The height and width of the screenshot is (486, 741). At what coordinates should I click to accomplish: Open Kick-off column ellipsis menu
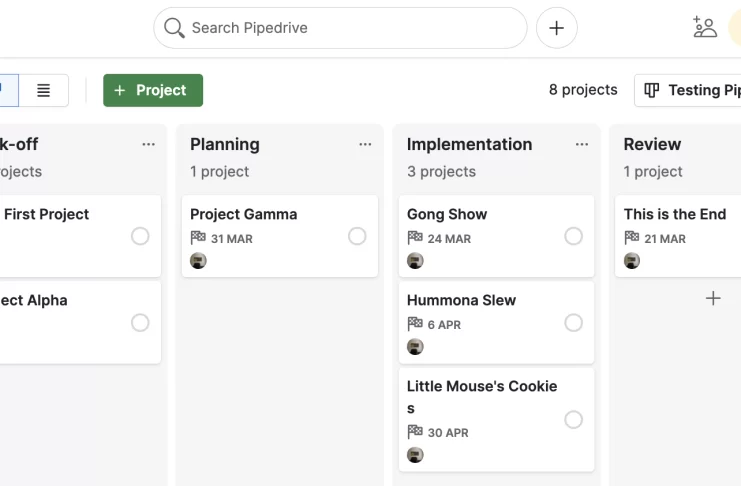148,144
